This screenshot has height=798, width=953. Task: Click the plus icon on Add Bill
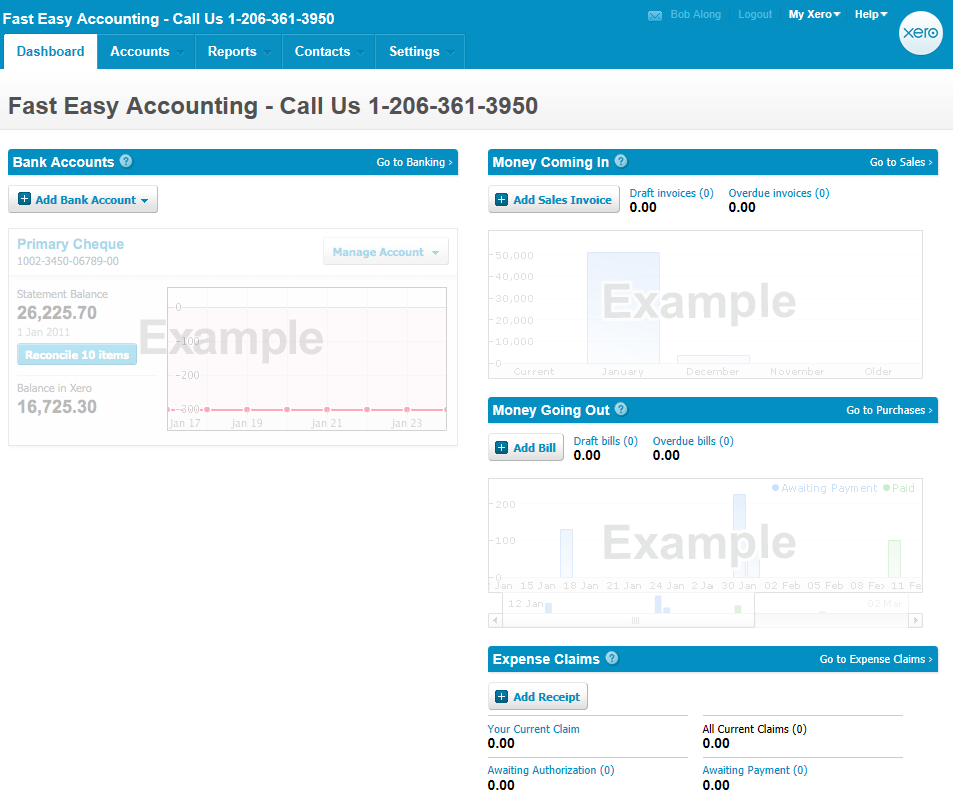point(499,447)
